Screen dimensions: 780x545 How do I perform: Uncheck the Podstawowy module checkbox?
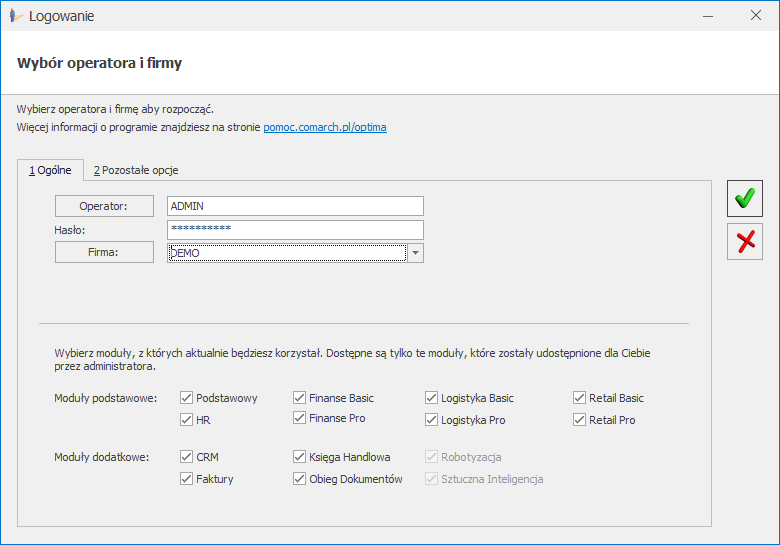(187, 398)
